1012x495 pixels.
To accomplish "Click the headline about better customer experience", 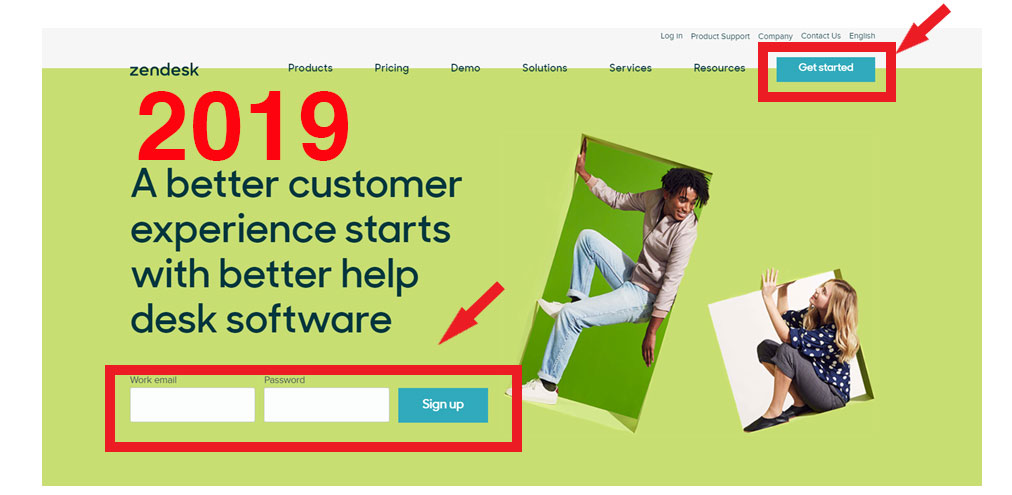I will (x=296, y=252).
